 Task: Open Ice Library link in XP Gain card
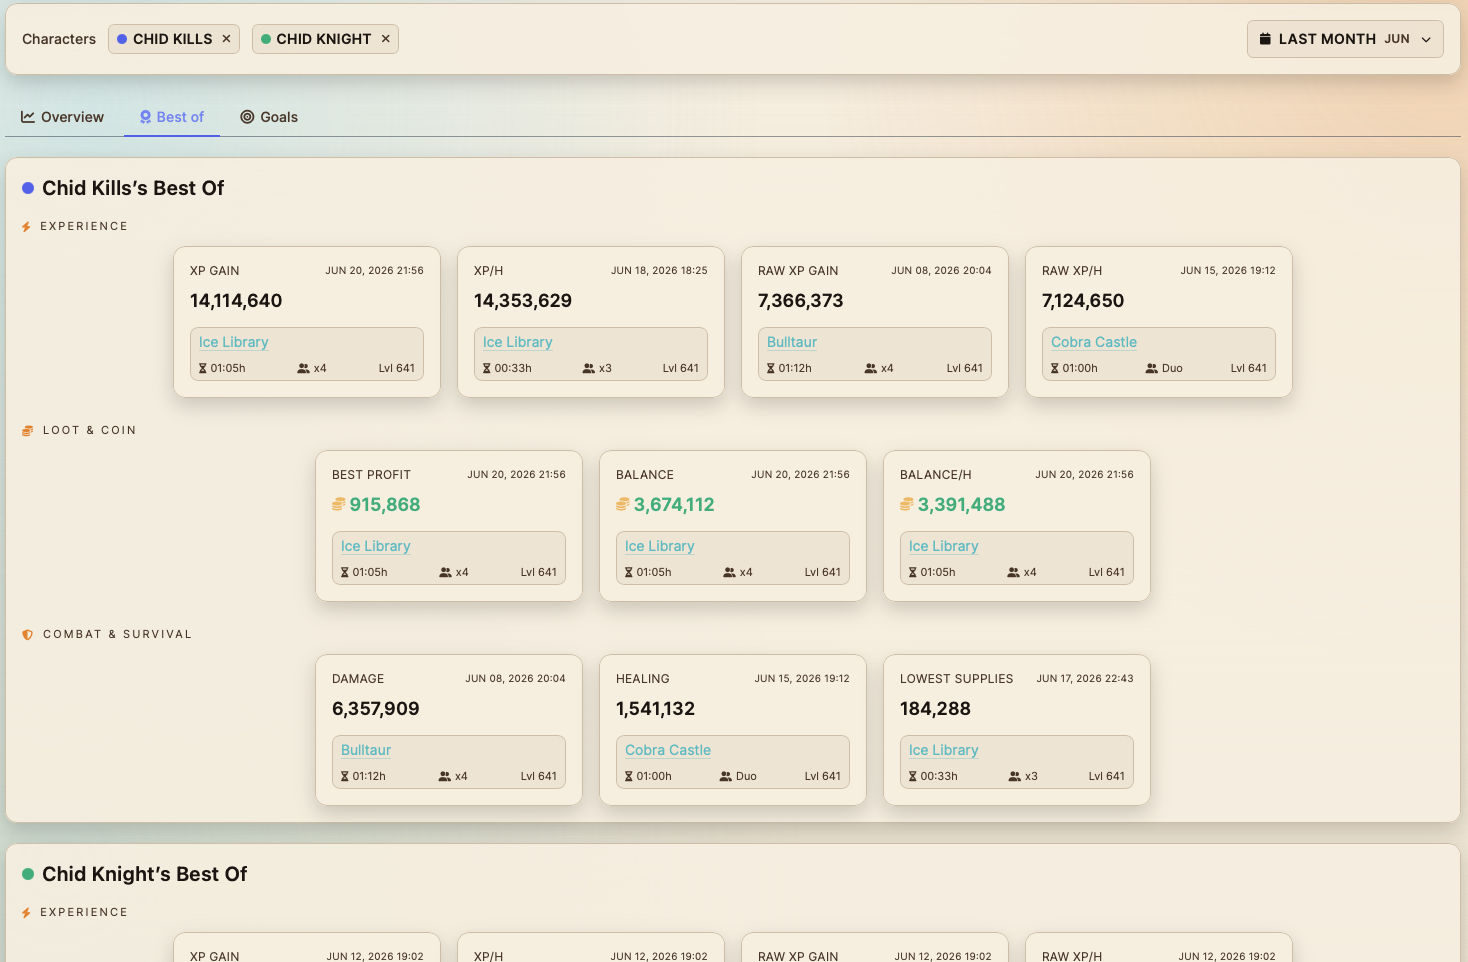(233, 342)
